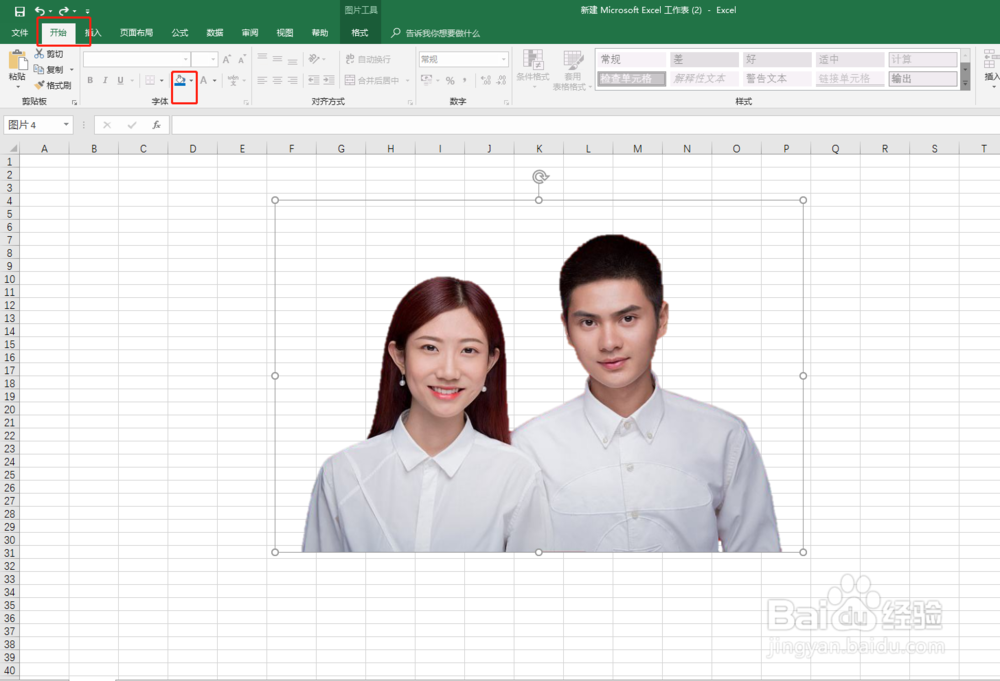1000x681 pixels.
Task: Click the align right icon
Action: tap(293, 80)
